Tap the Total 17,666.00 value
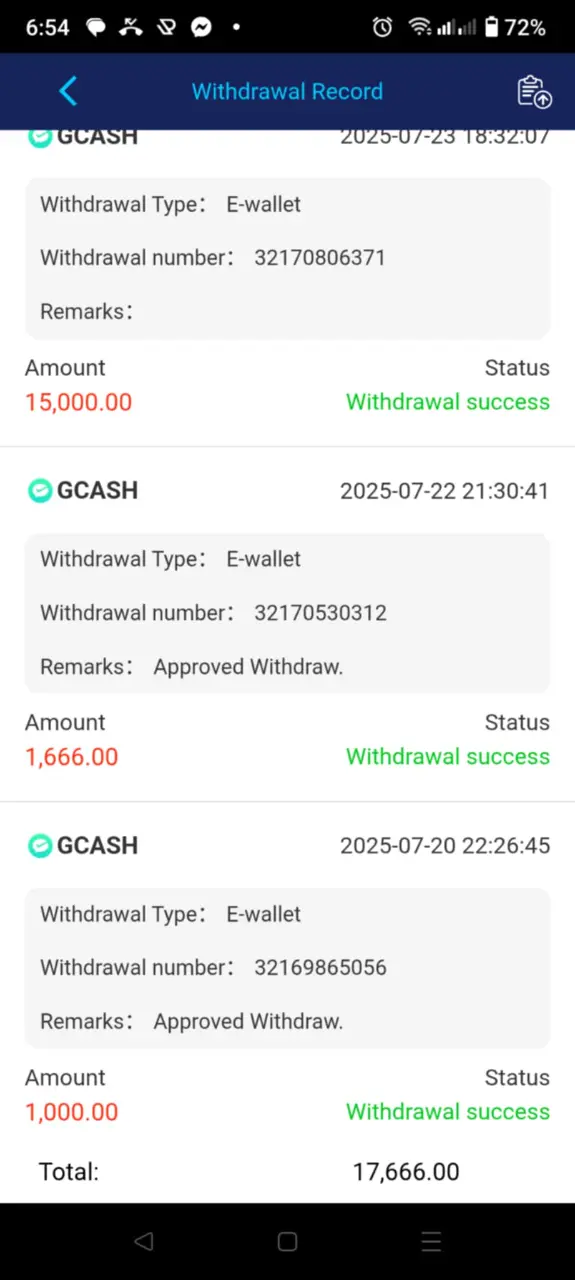 [x=406, y=1172]
